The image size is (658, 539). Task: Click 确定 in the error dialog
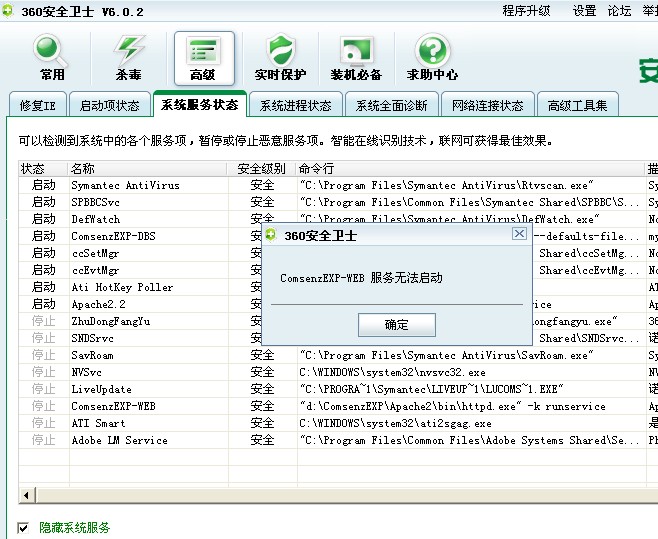(x=397, y=324)
